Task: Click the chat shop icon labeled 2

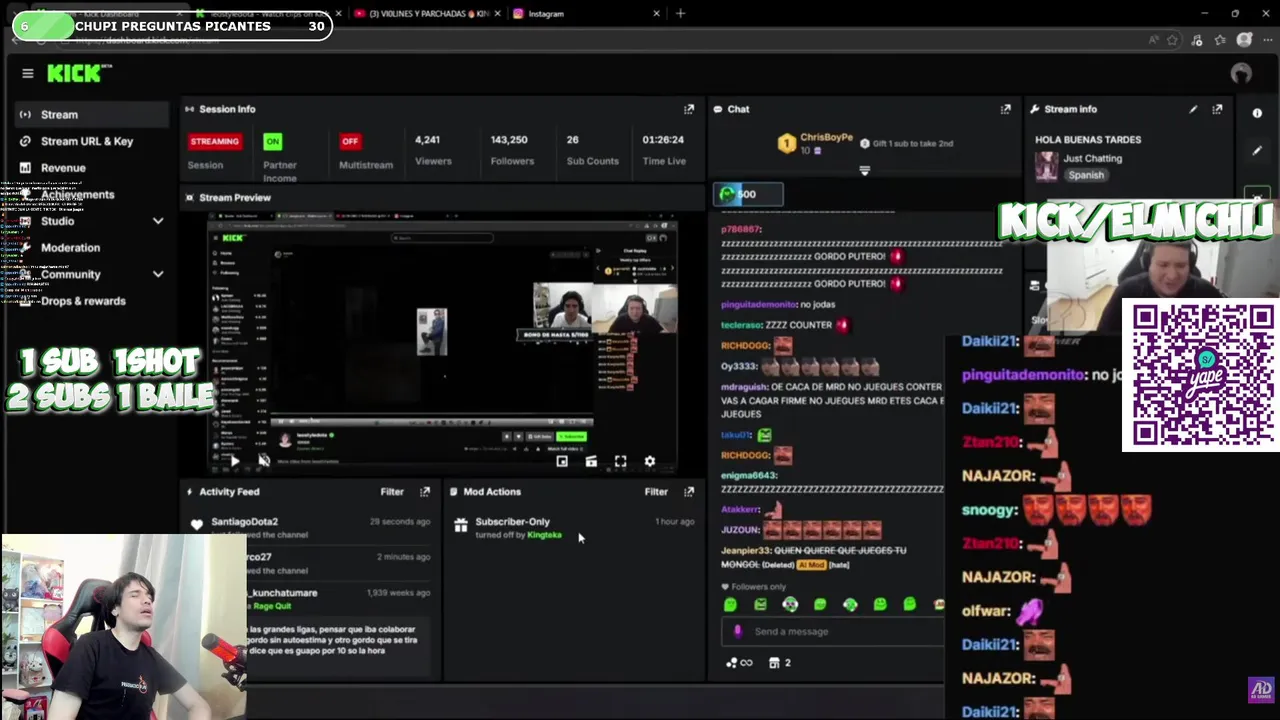Action: point(779,662)
